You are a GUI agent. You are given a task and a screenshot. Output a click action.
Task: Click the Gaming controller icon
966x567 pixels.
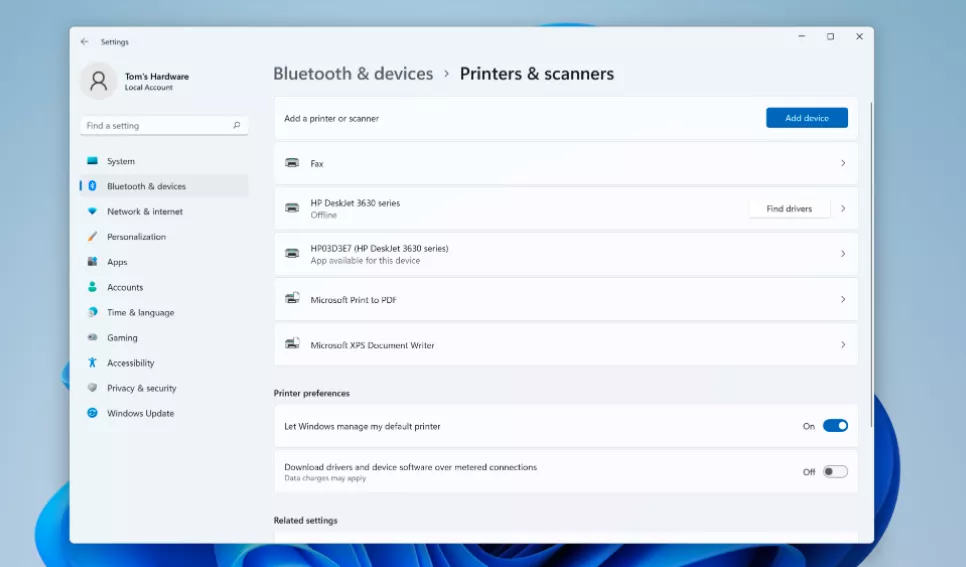[x=92, y=338]
